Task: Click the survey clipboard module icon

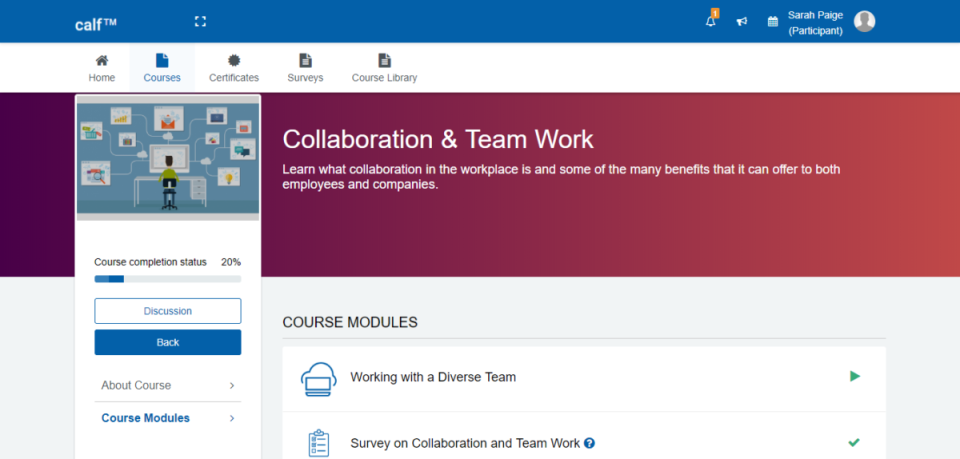Action: [x=318, y=442]
